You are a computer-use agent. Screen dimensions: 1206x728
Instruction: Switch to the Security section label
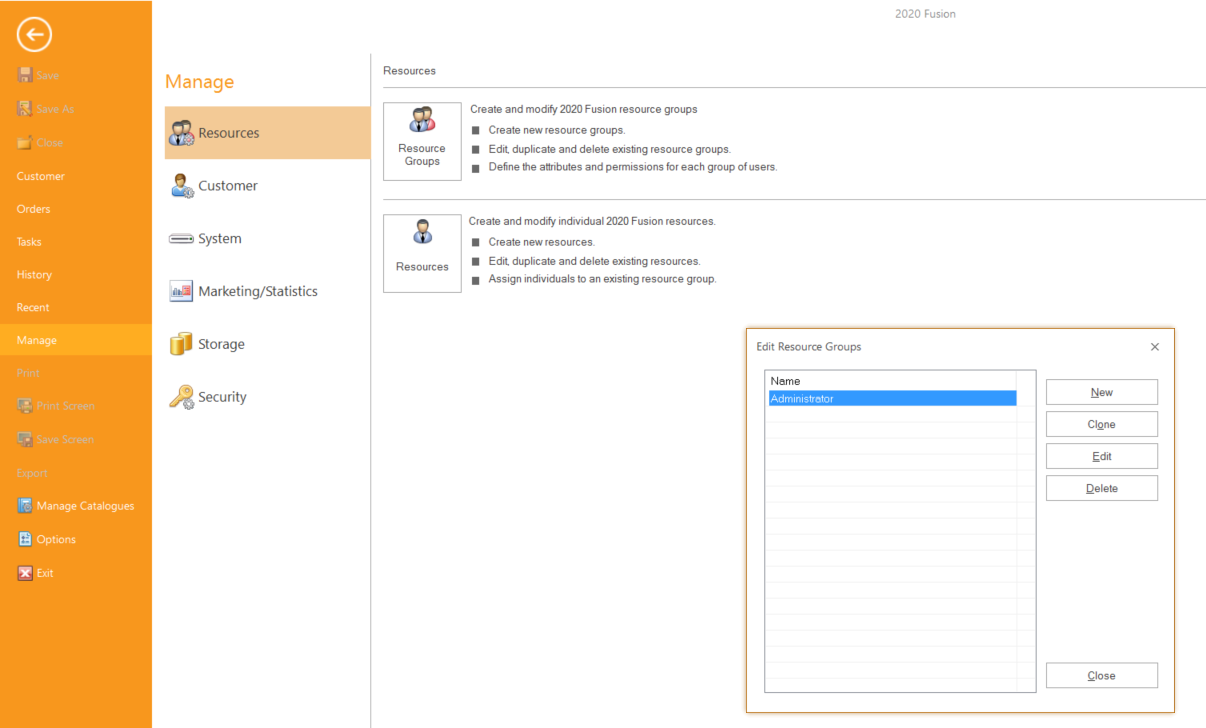click(x=222, y=397)
